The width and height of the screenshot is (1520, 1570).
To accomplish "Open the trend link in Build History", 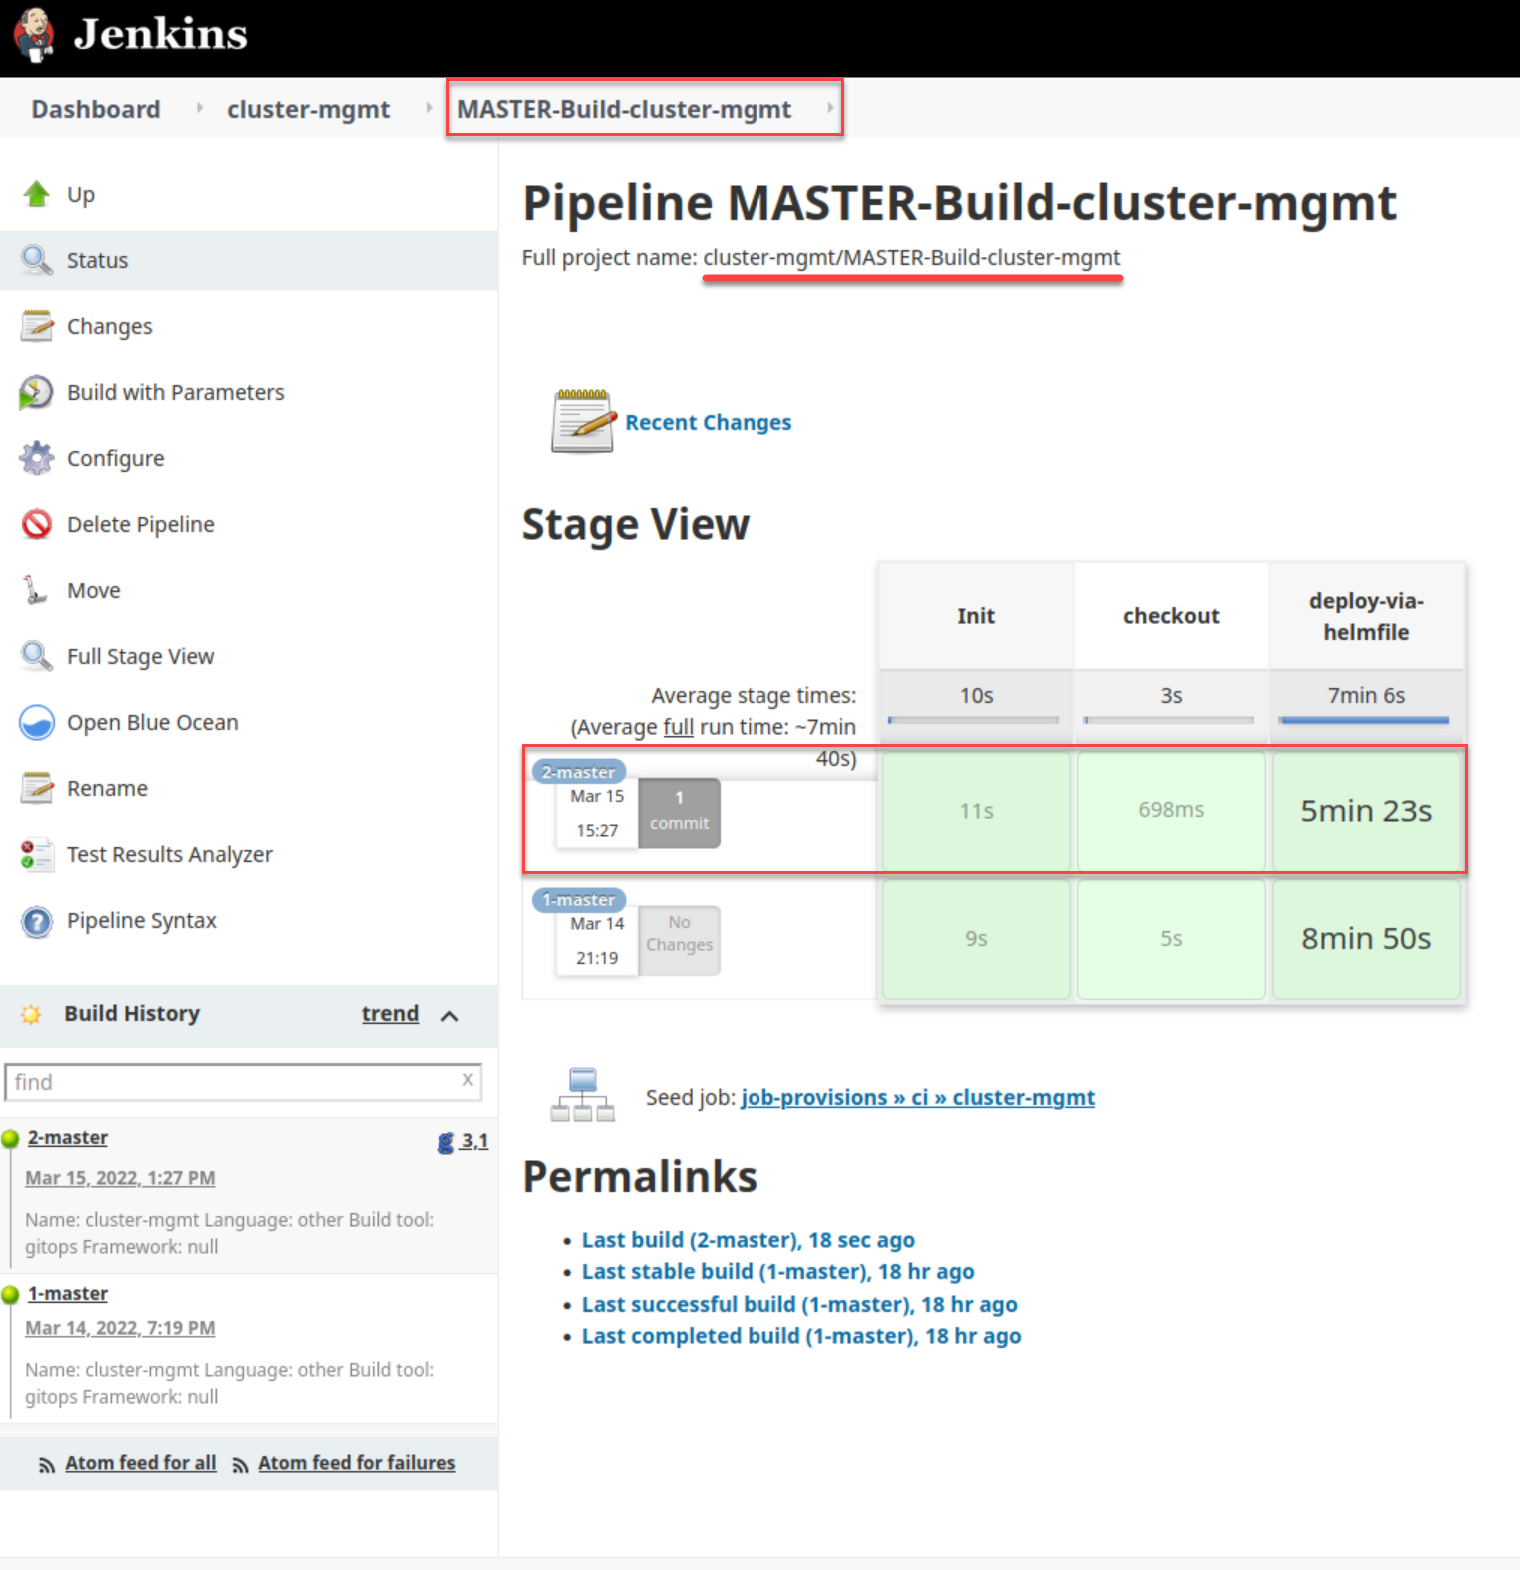I will 390,1014.
